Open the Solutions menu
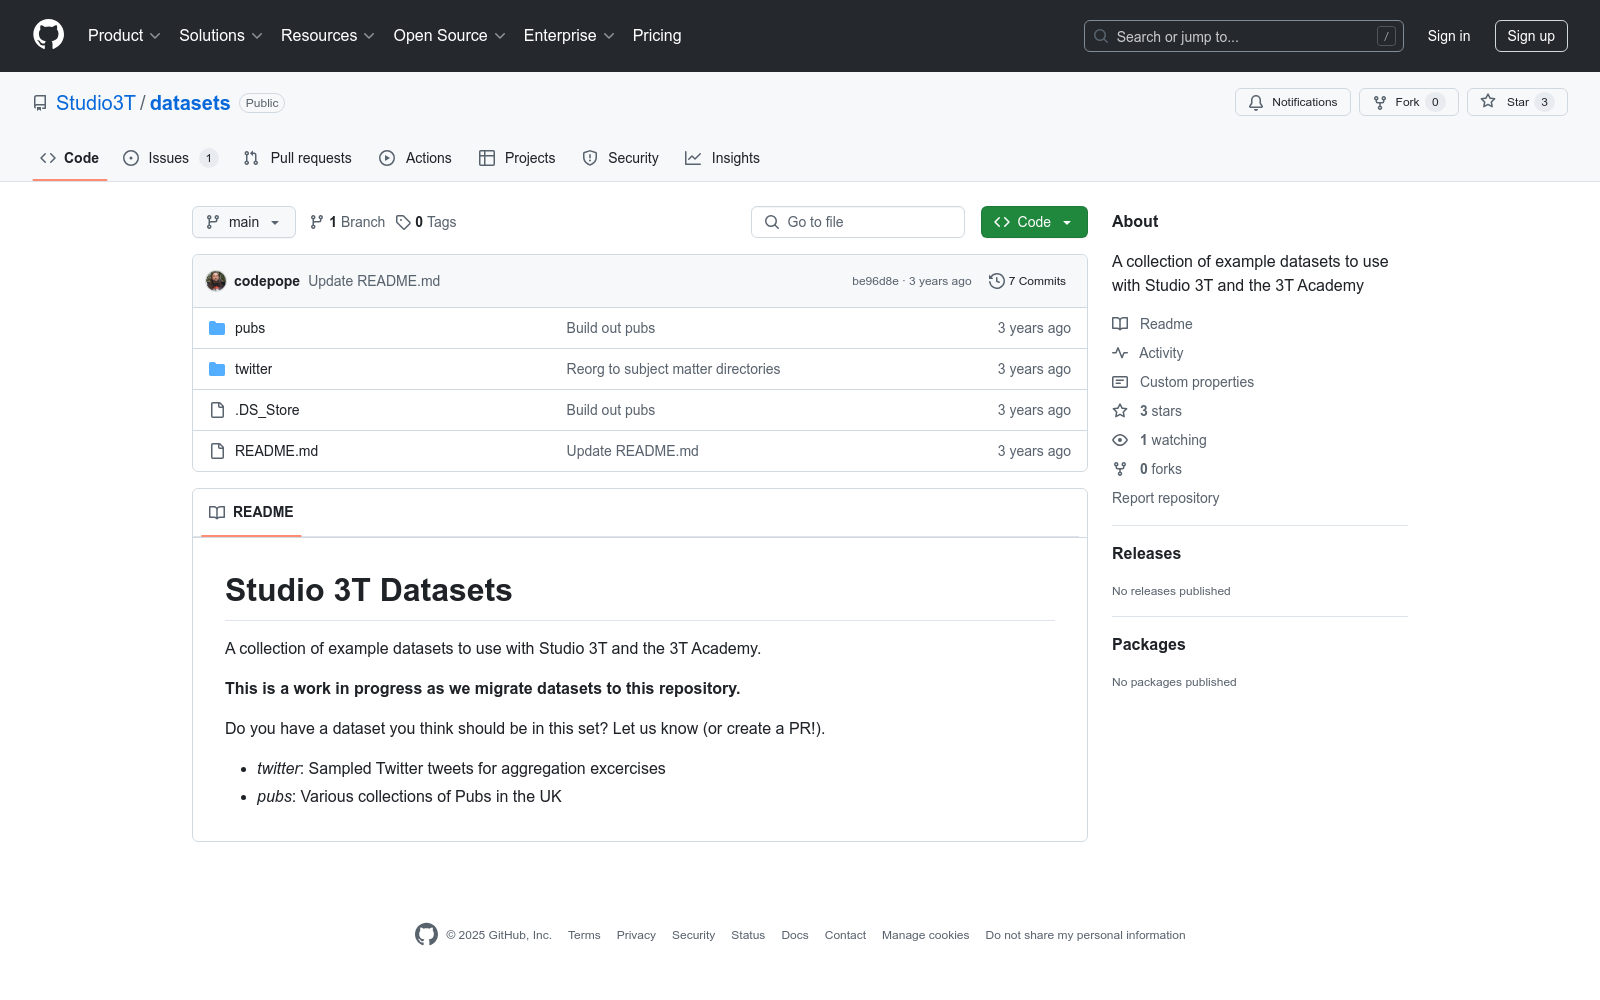Screen dimensions: 1600x1000 221,35
